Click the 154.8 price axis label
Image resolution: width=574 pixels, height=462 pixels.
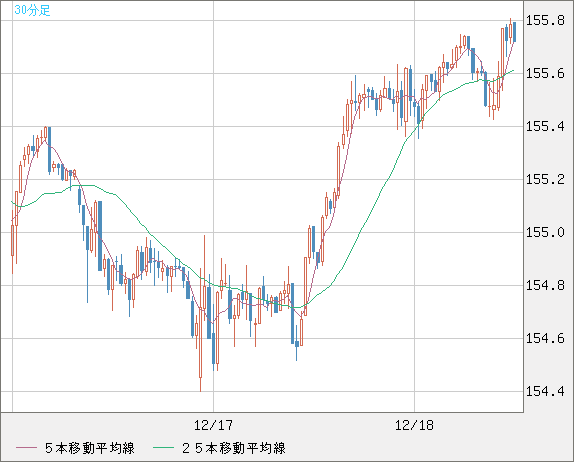point(545,286)
